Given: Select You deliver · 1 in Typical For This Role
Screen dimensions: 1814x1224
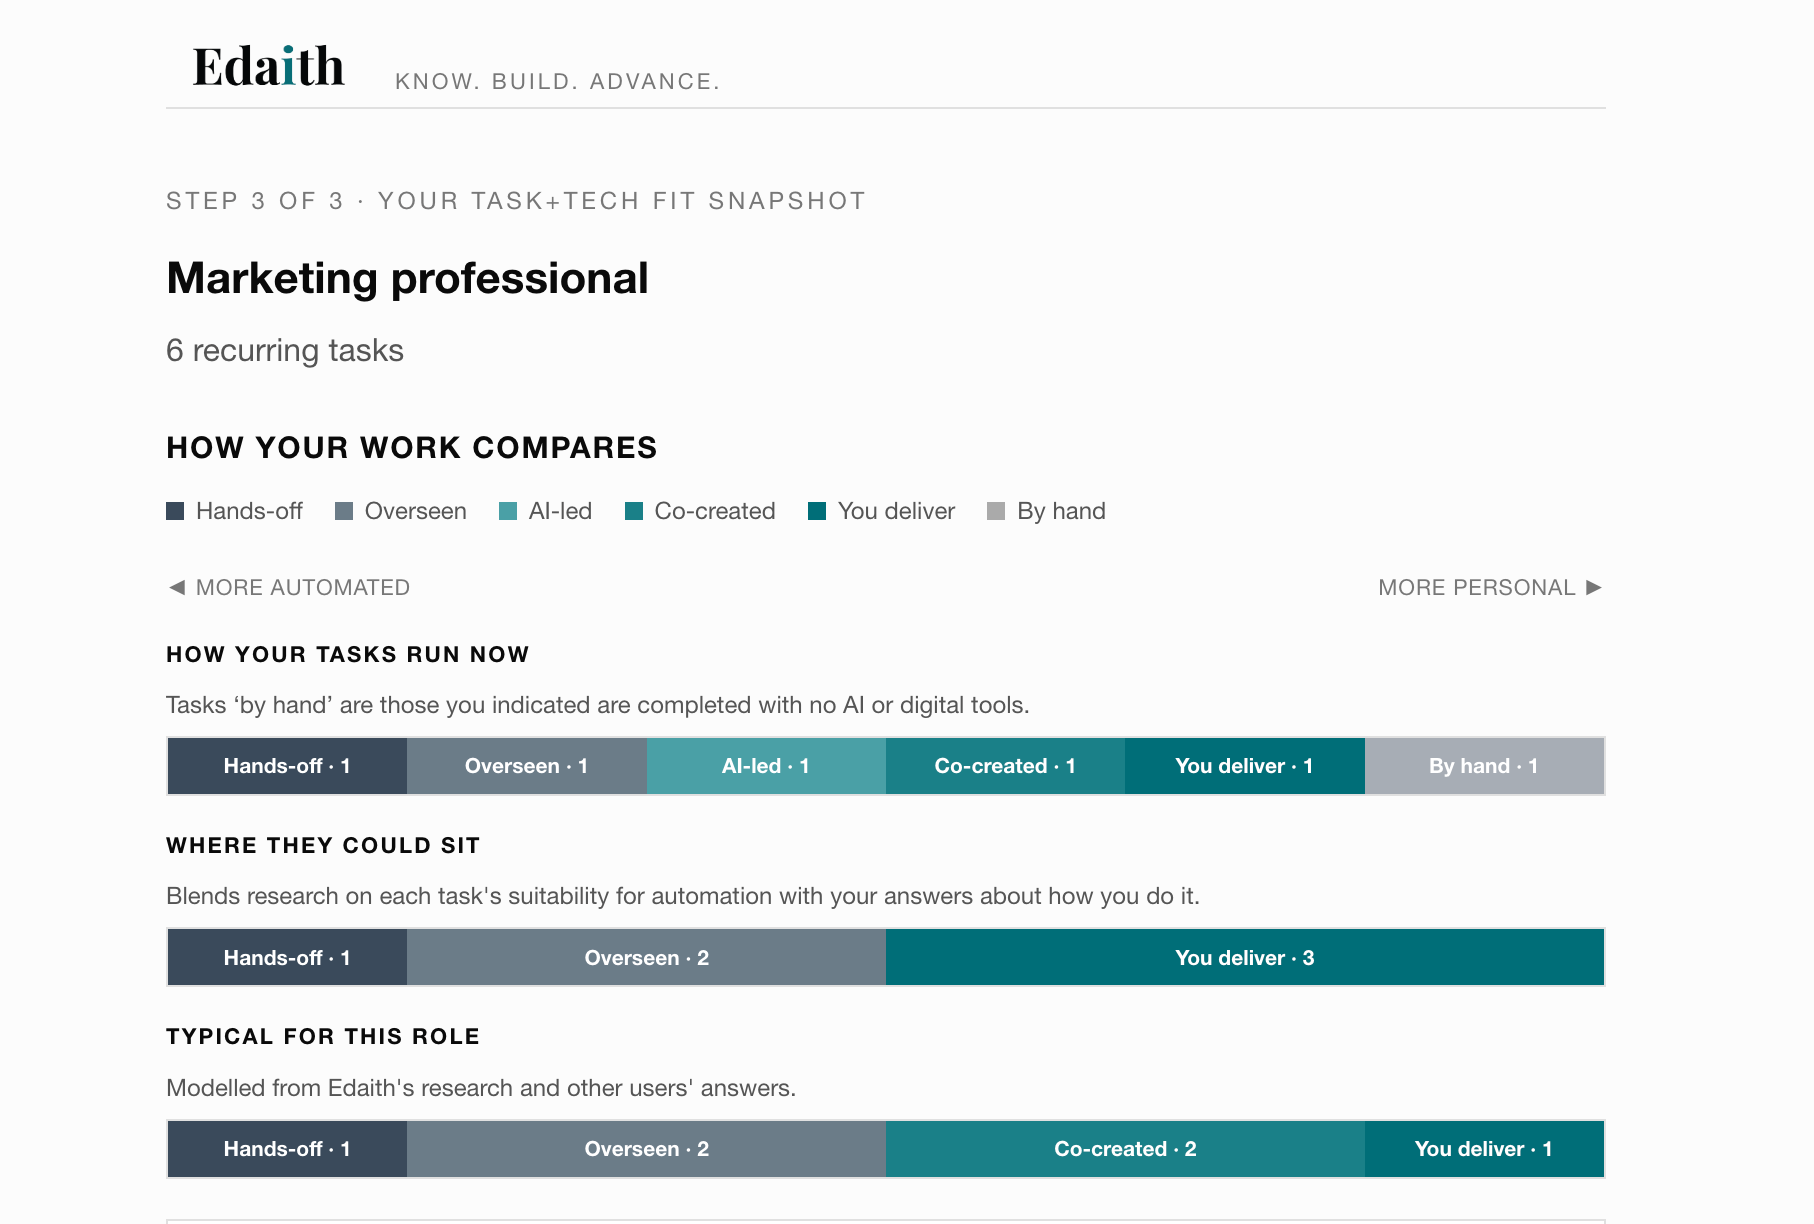Looking at the screenshot, I should tap(1484, 1149).
